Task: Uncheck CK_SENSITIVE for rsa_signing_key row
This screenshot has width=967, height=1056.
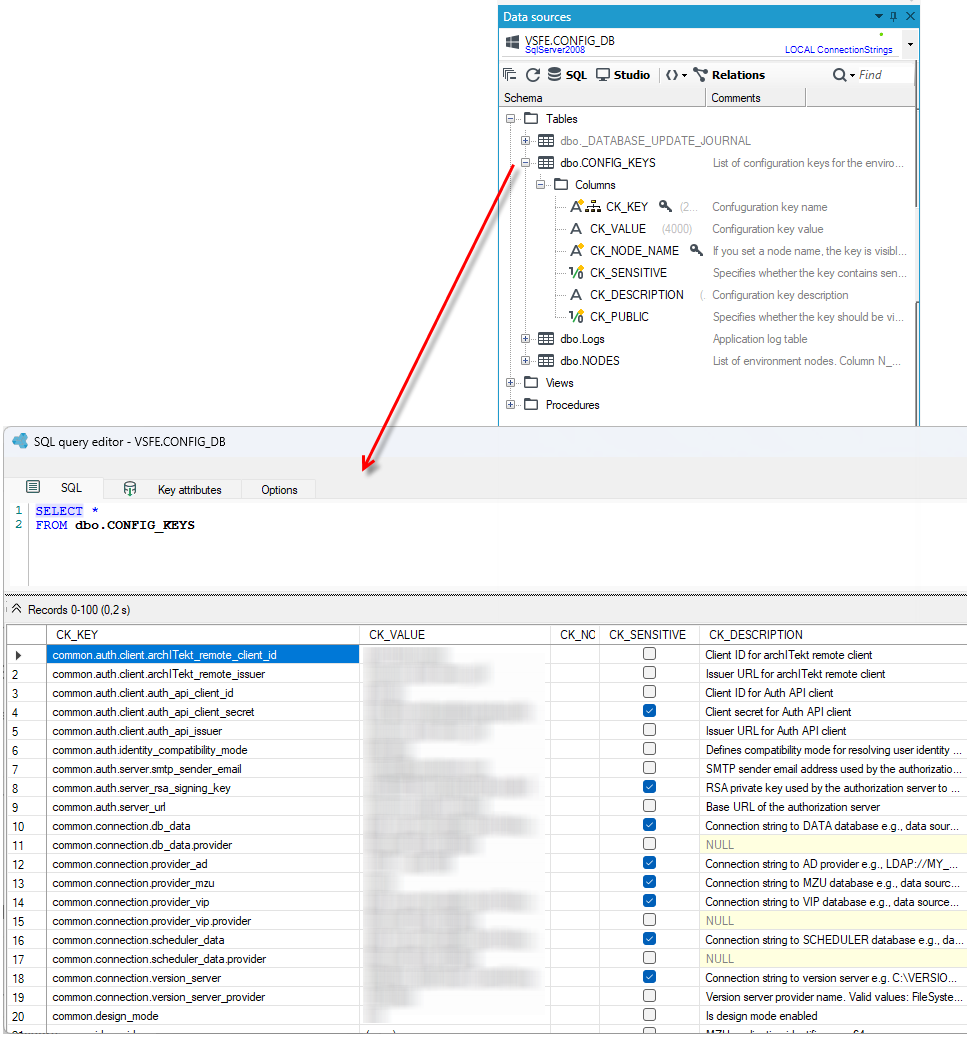Action: 649,787
